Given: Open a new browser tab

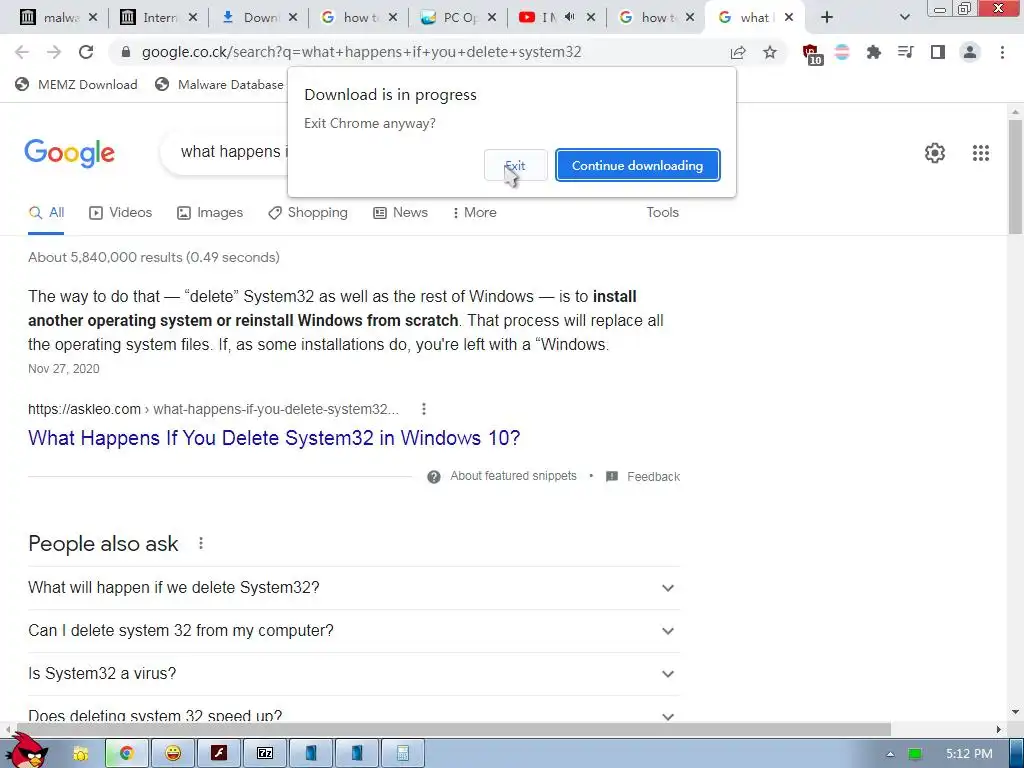Looking at the screenshot, I should pos(827,17).
